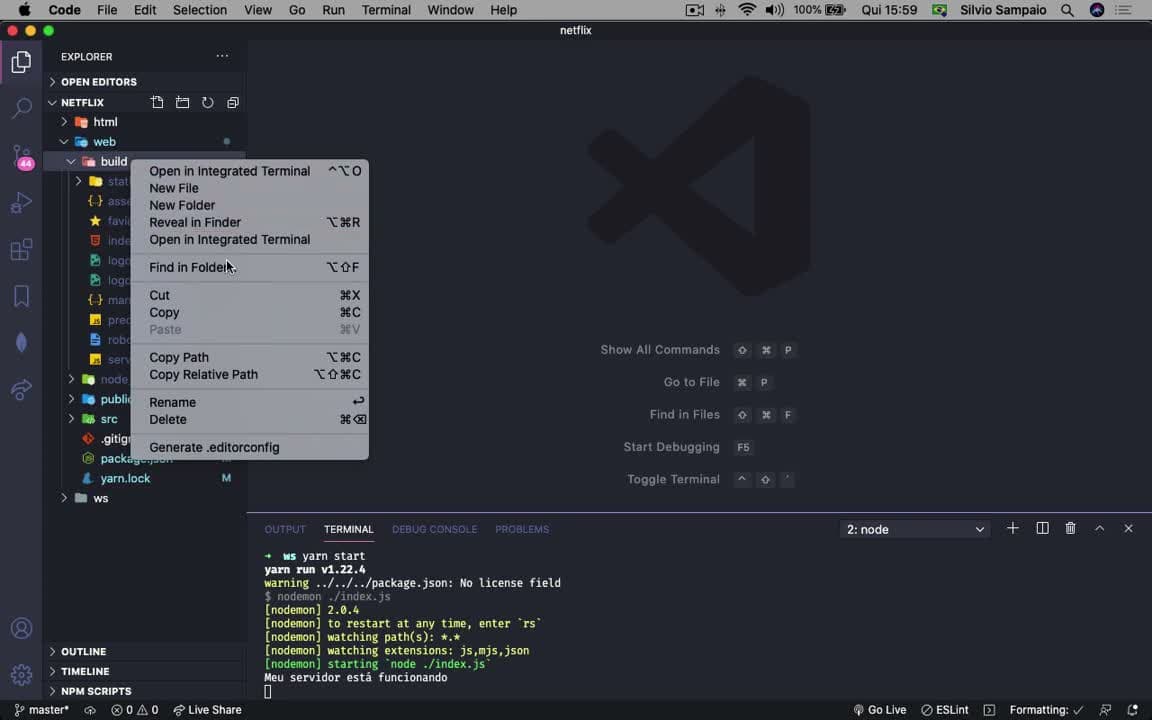Viewport: 1152px width, 720px height.
Task: Open the Explorer view in activity bar
Action: click(x=21, y=62)
